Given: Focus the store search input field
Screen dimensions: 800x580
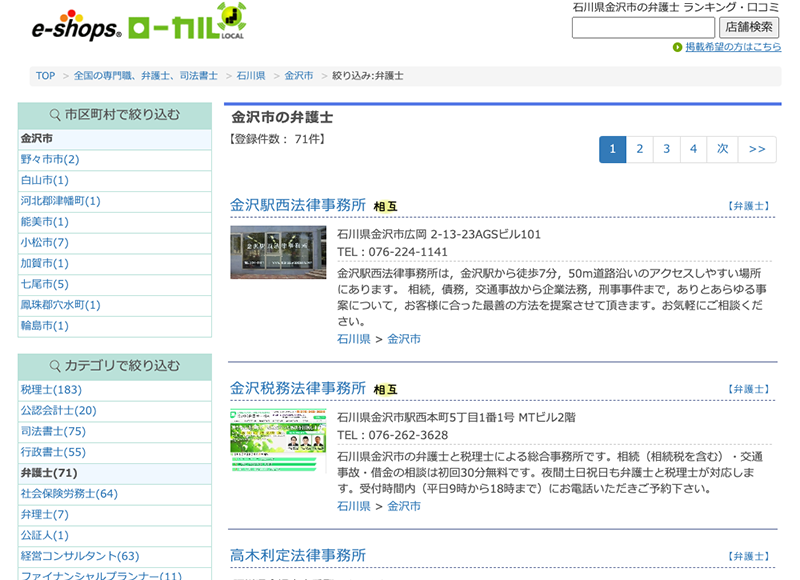Looking at the screenshot, I should pos(643,28).
